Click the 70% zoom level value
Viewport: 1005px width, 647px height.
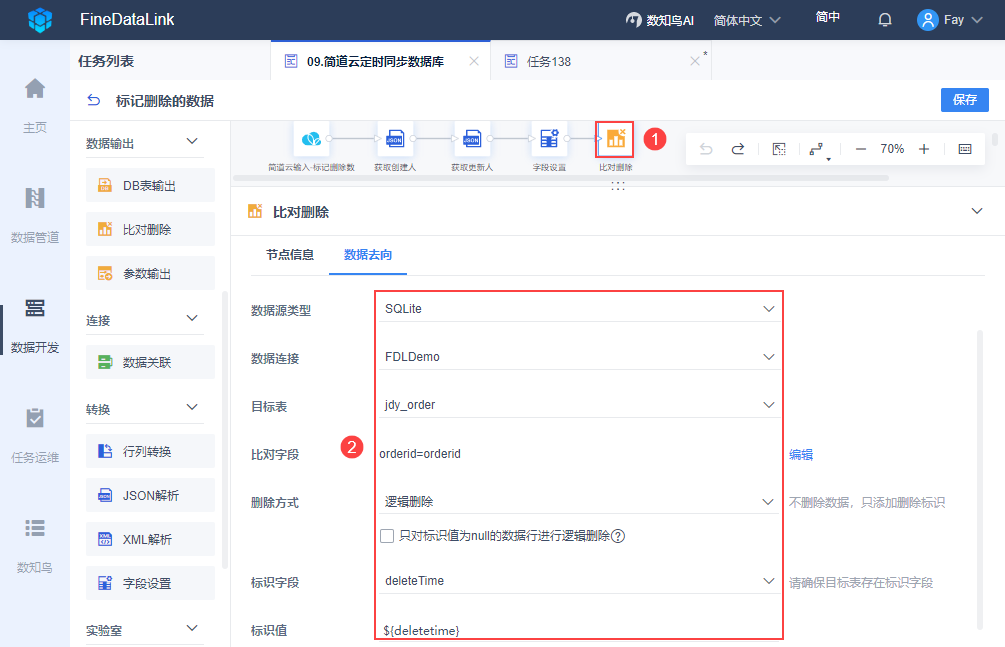(892, 149)
